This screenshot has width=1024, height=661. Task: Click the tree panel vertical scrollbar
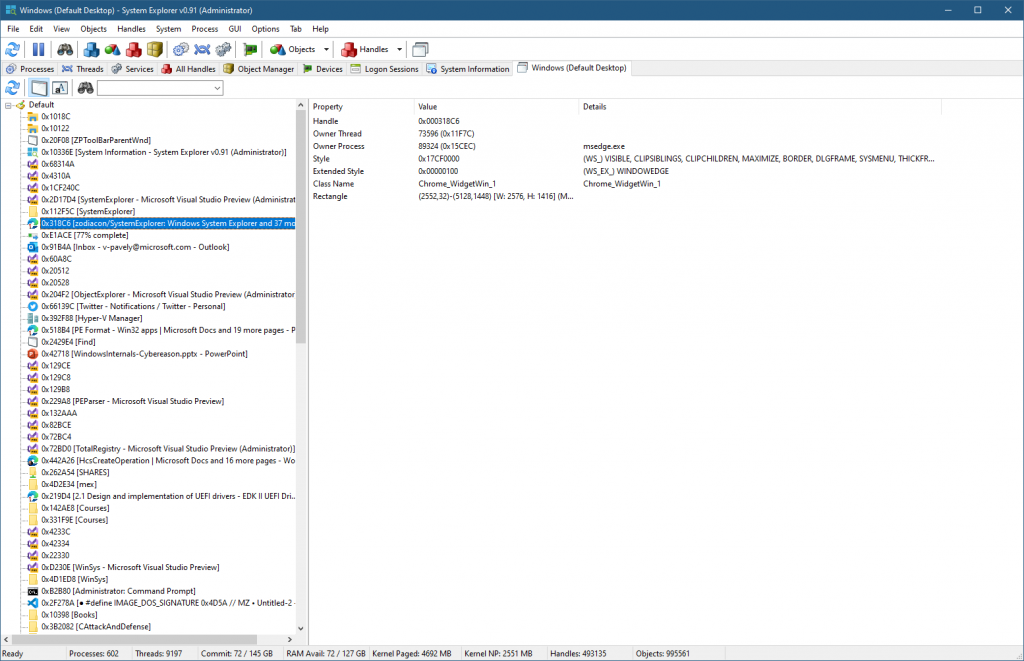point(301,400)
